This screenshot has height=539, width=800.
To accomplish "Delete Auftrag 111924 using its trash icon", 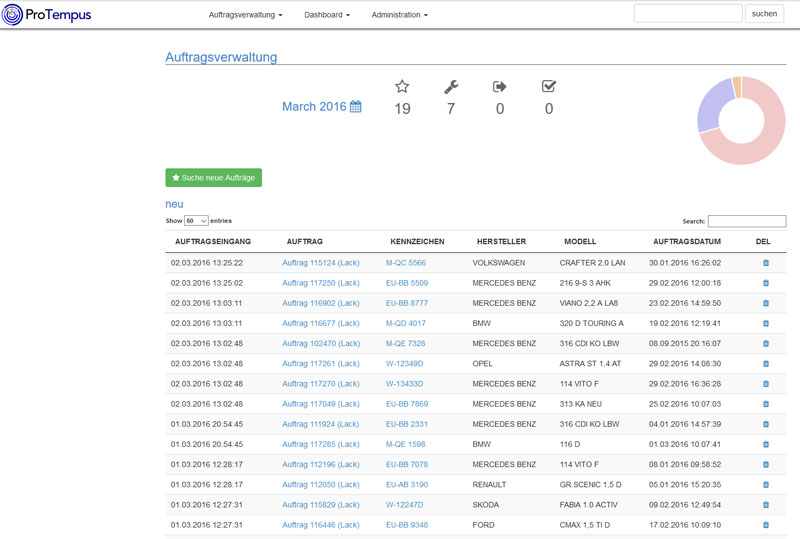I will pos(766,424).
